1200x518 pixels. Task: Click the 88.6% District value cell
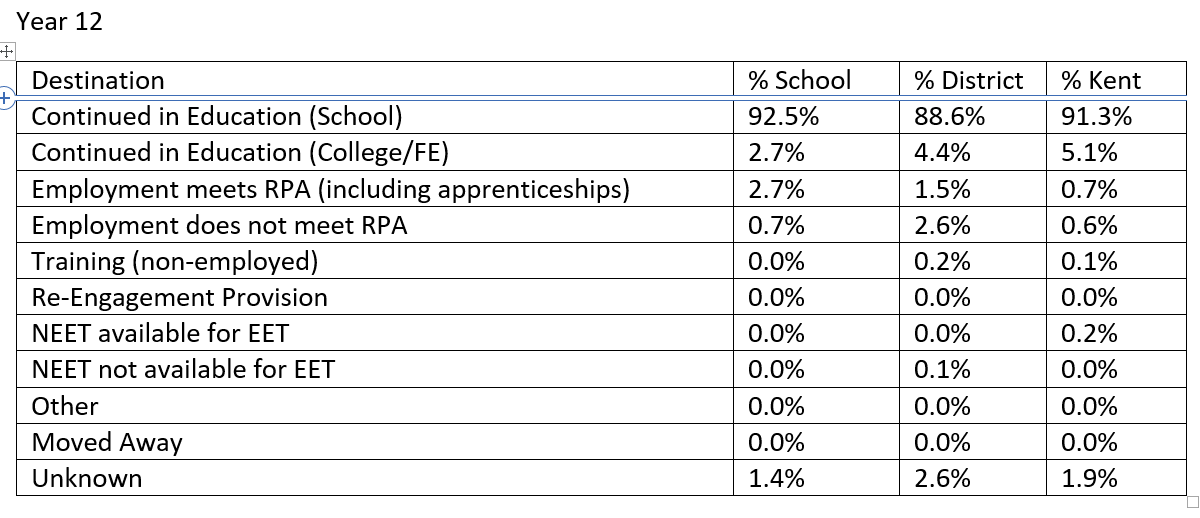[x=973, y=116]
